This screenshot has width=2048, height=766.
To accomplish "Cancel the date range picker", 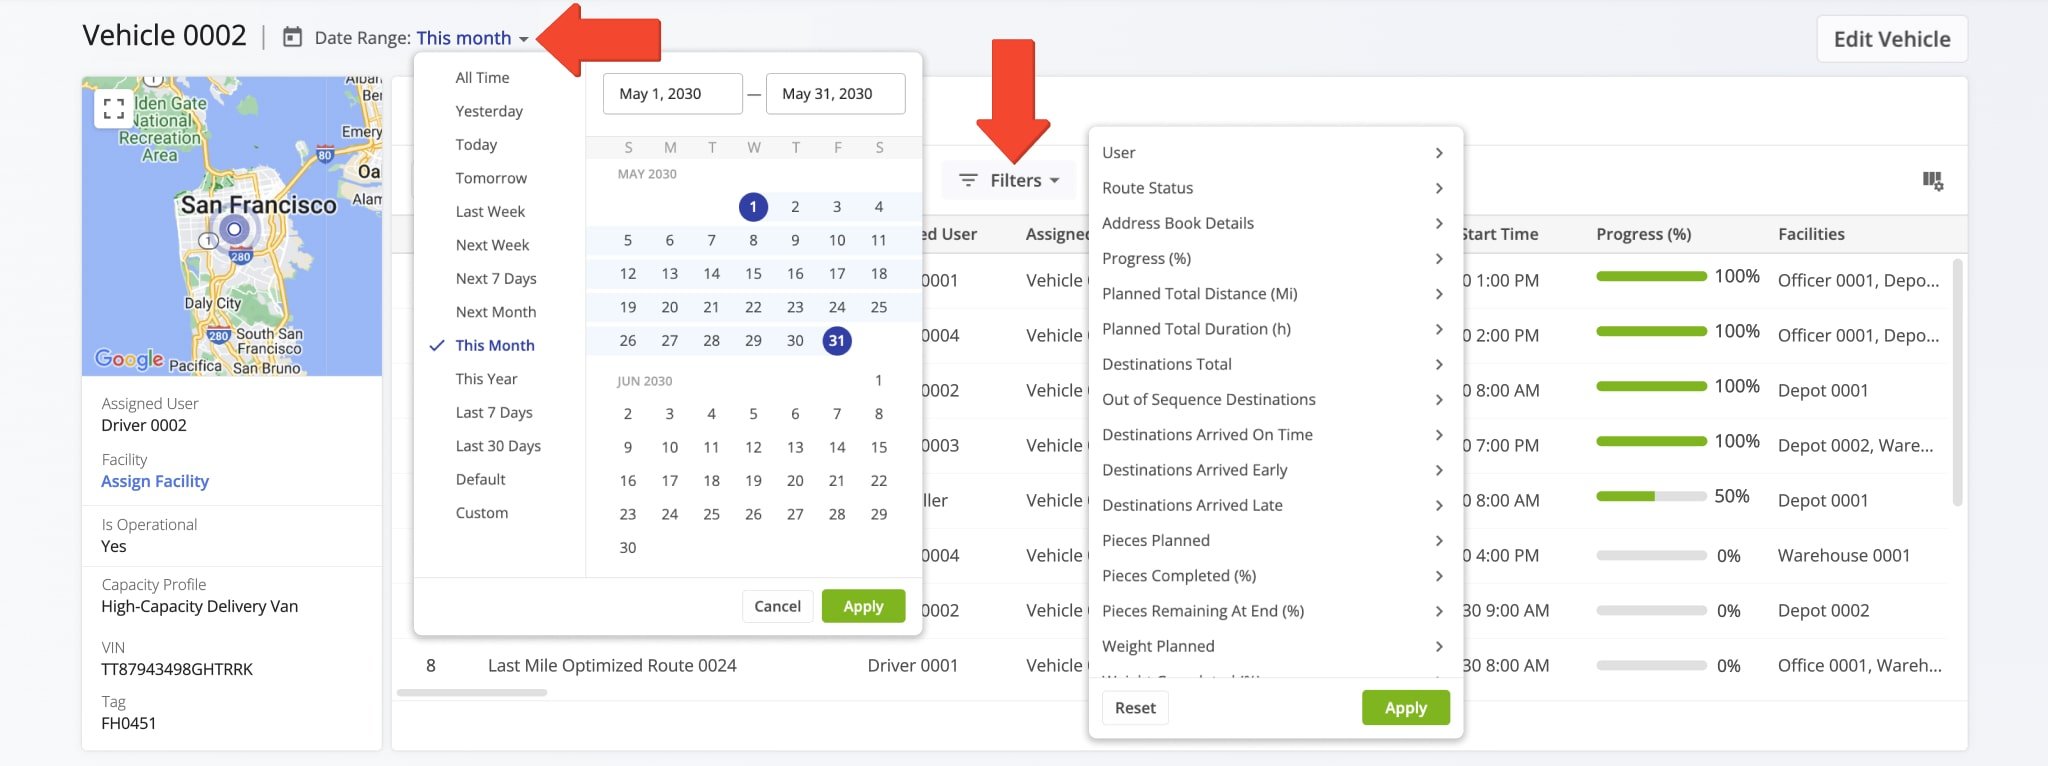I will [777, 606].
